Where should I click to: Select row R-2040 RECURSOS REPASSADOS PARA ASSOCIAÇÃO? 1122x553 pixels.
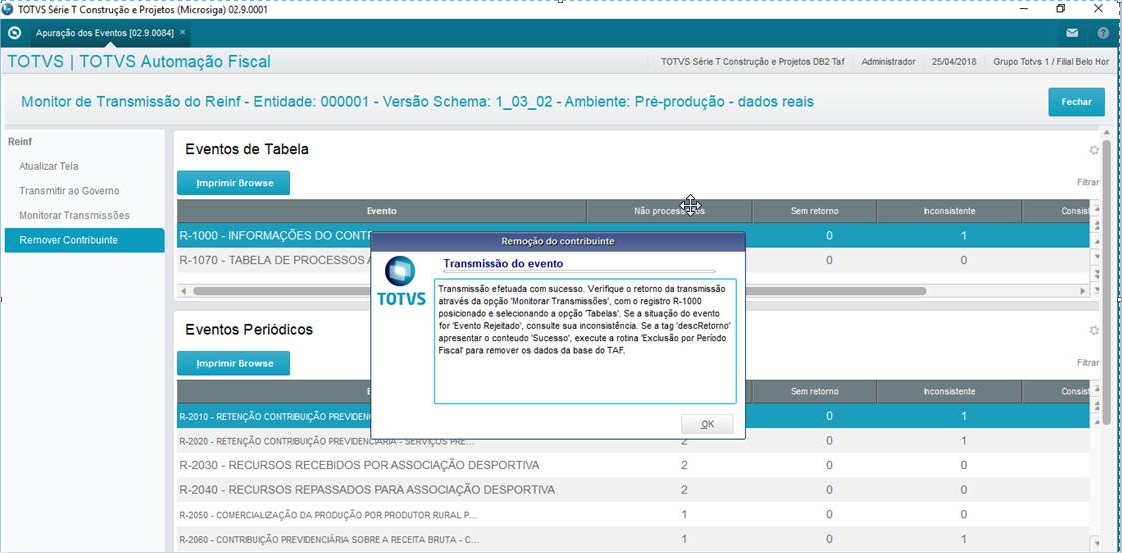tap(633, 490)
